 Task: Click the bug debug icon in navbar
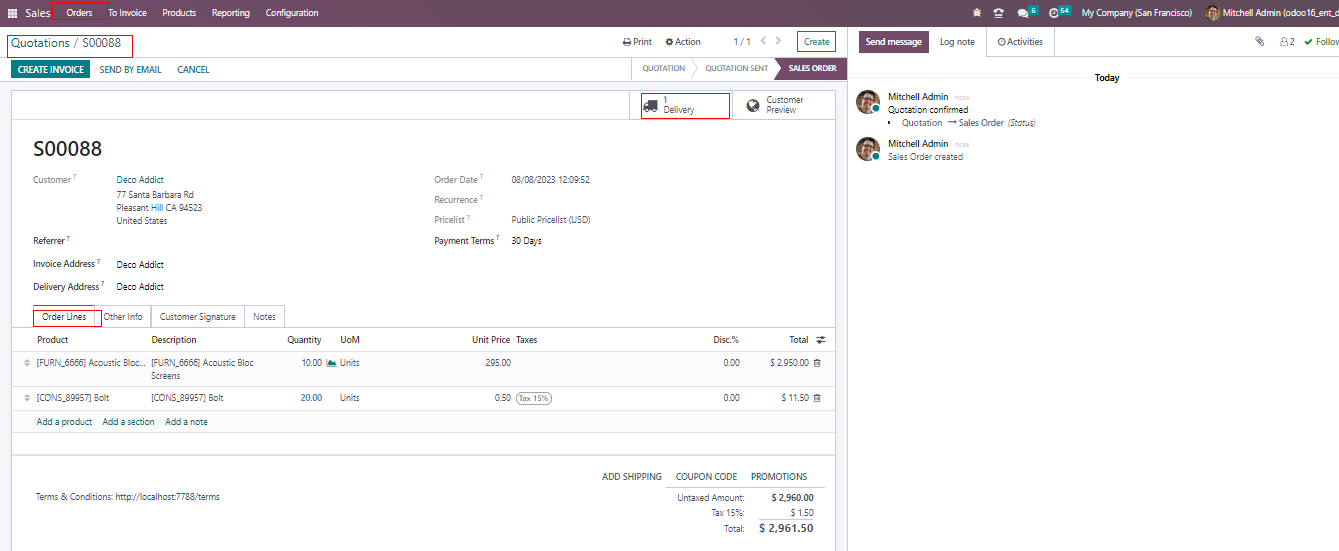[x=976, y=13]
